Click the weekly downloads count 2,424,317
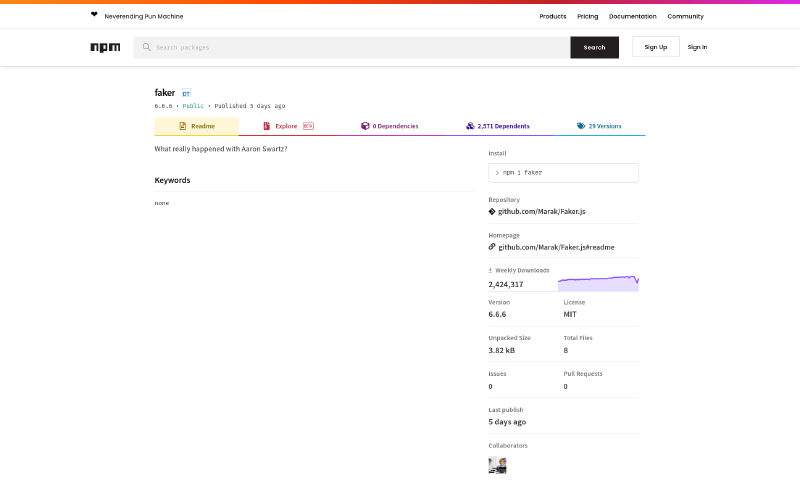This screenshot has width=800, height=486. coord(506,285)
